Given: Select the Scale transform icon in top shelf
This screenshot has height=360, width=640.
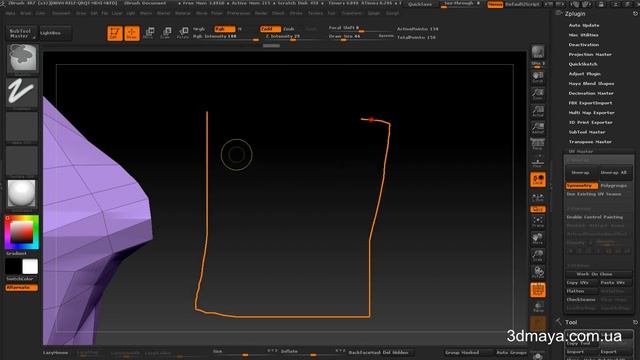Looking at the screenshot, I should (x=166, y=33).
